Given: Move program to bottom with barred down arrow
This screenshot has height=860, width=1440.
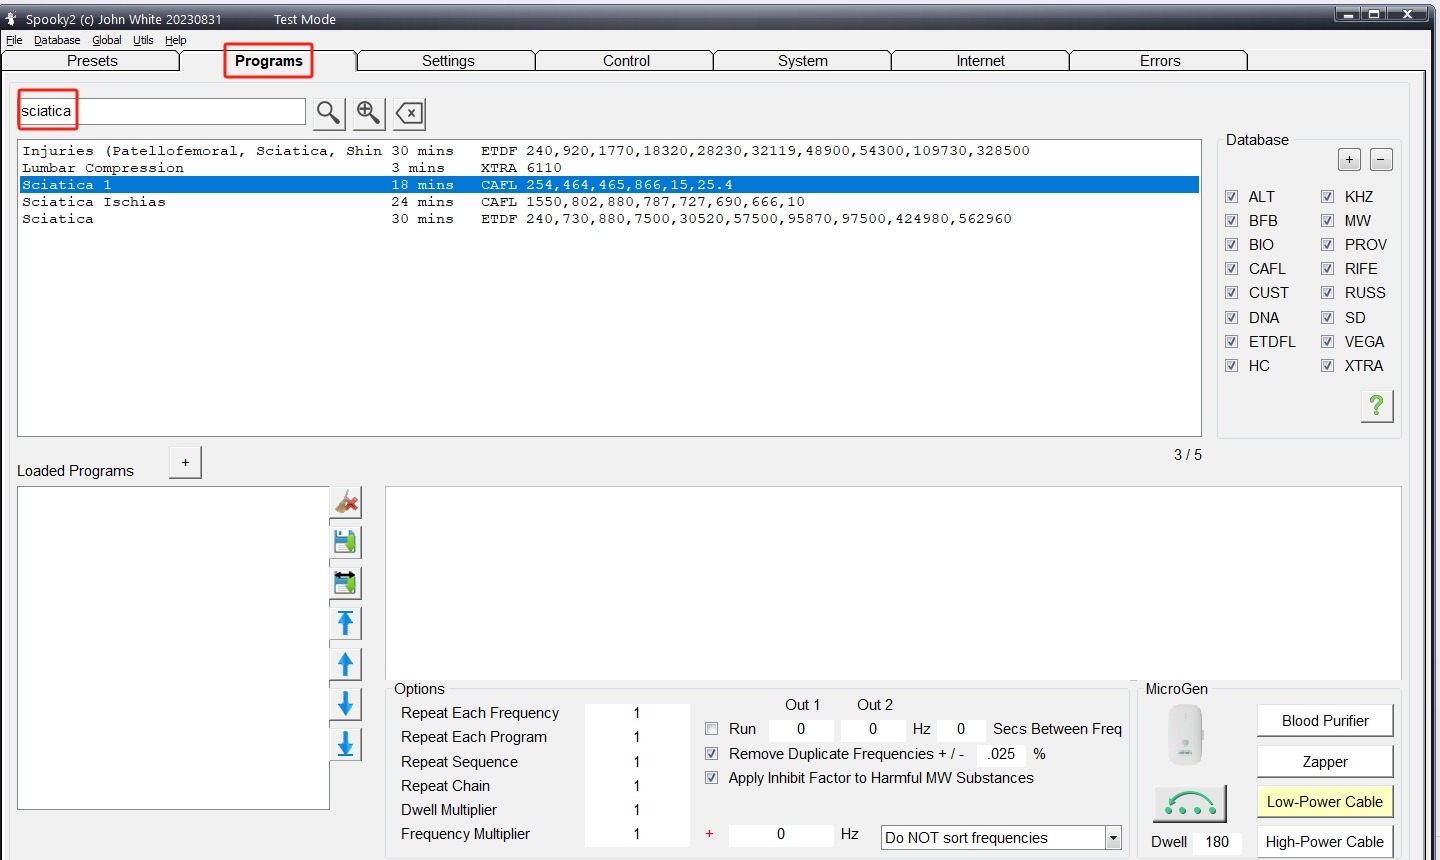Looking at the screenshot, I should 346,745.
